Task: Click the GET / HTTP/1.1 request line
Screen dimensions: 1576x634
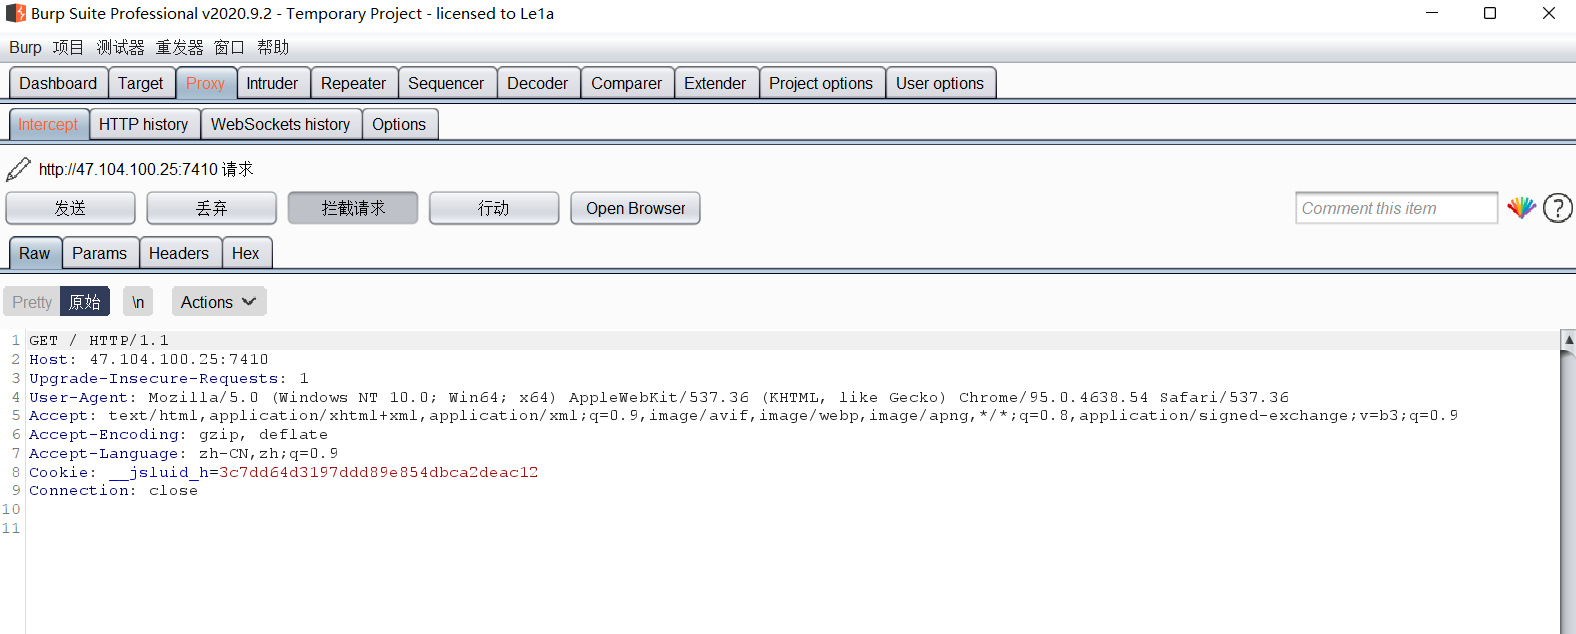Action: pyautogui.click(x=99, y=340)
